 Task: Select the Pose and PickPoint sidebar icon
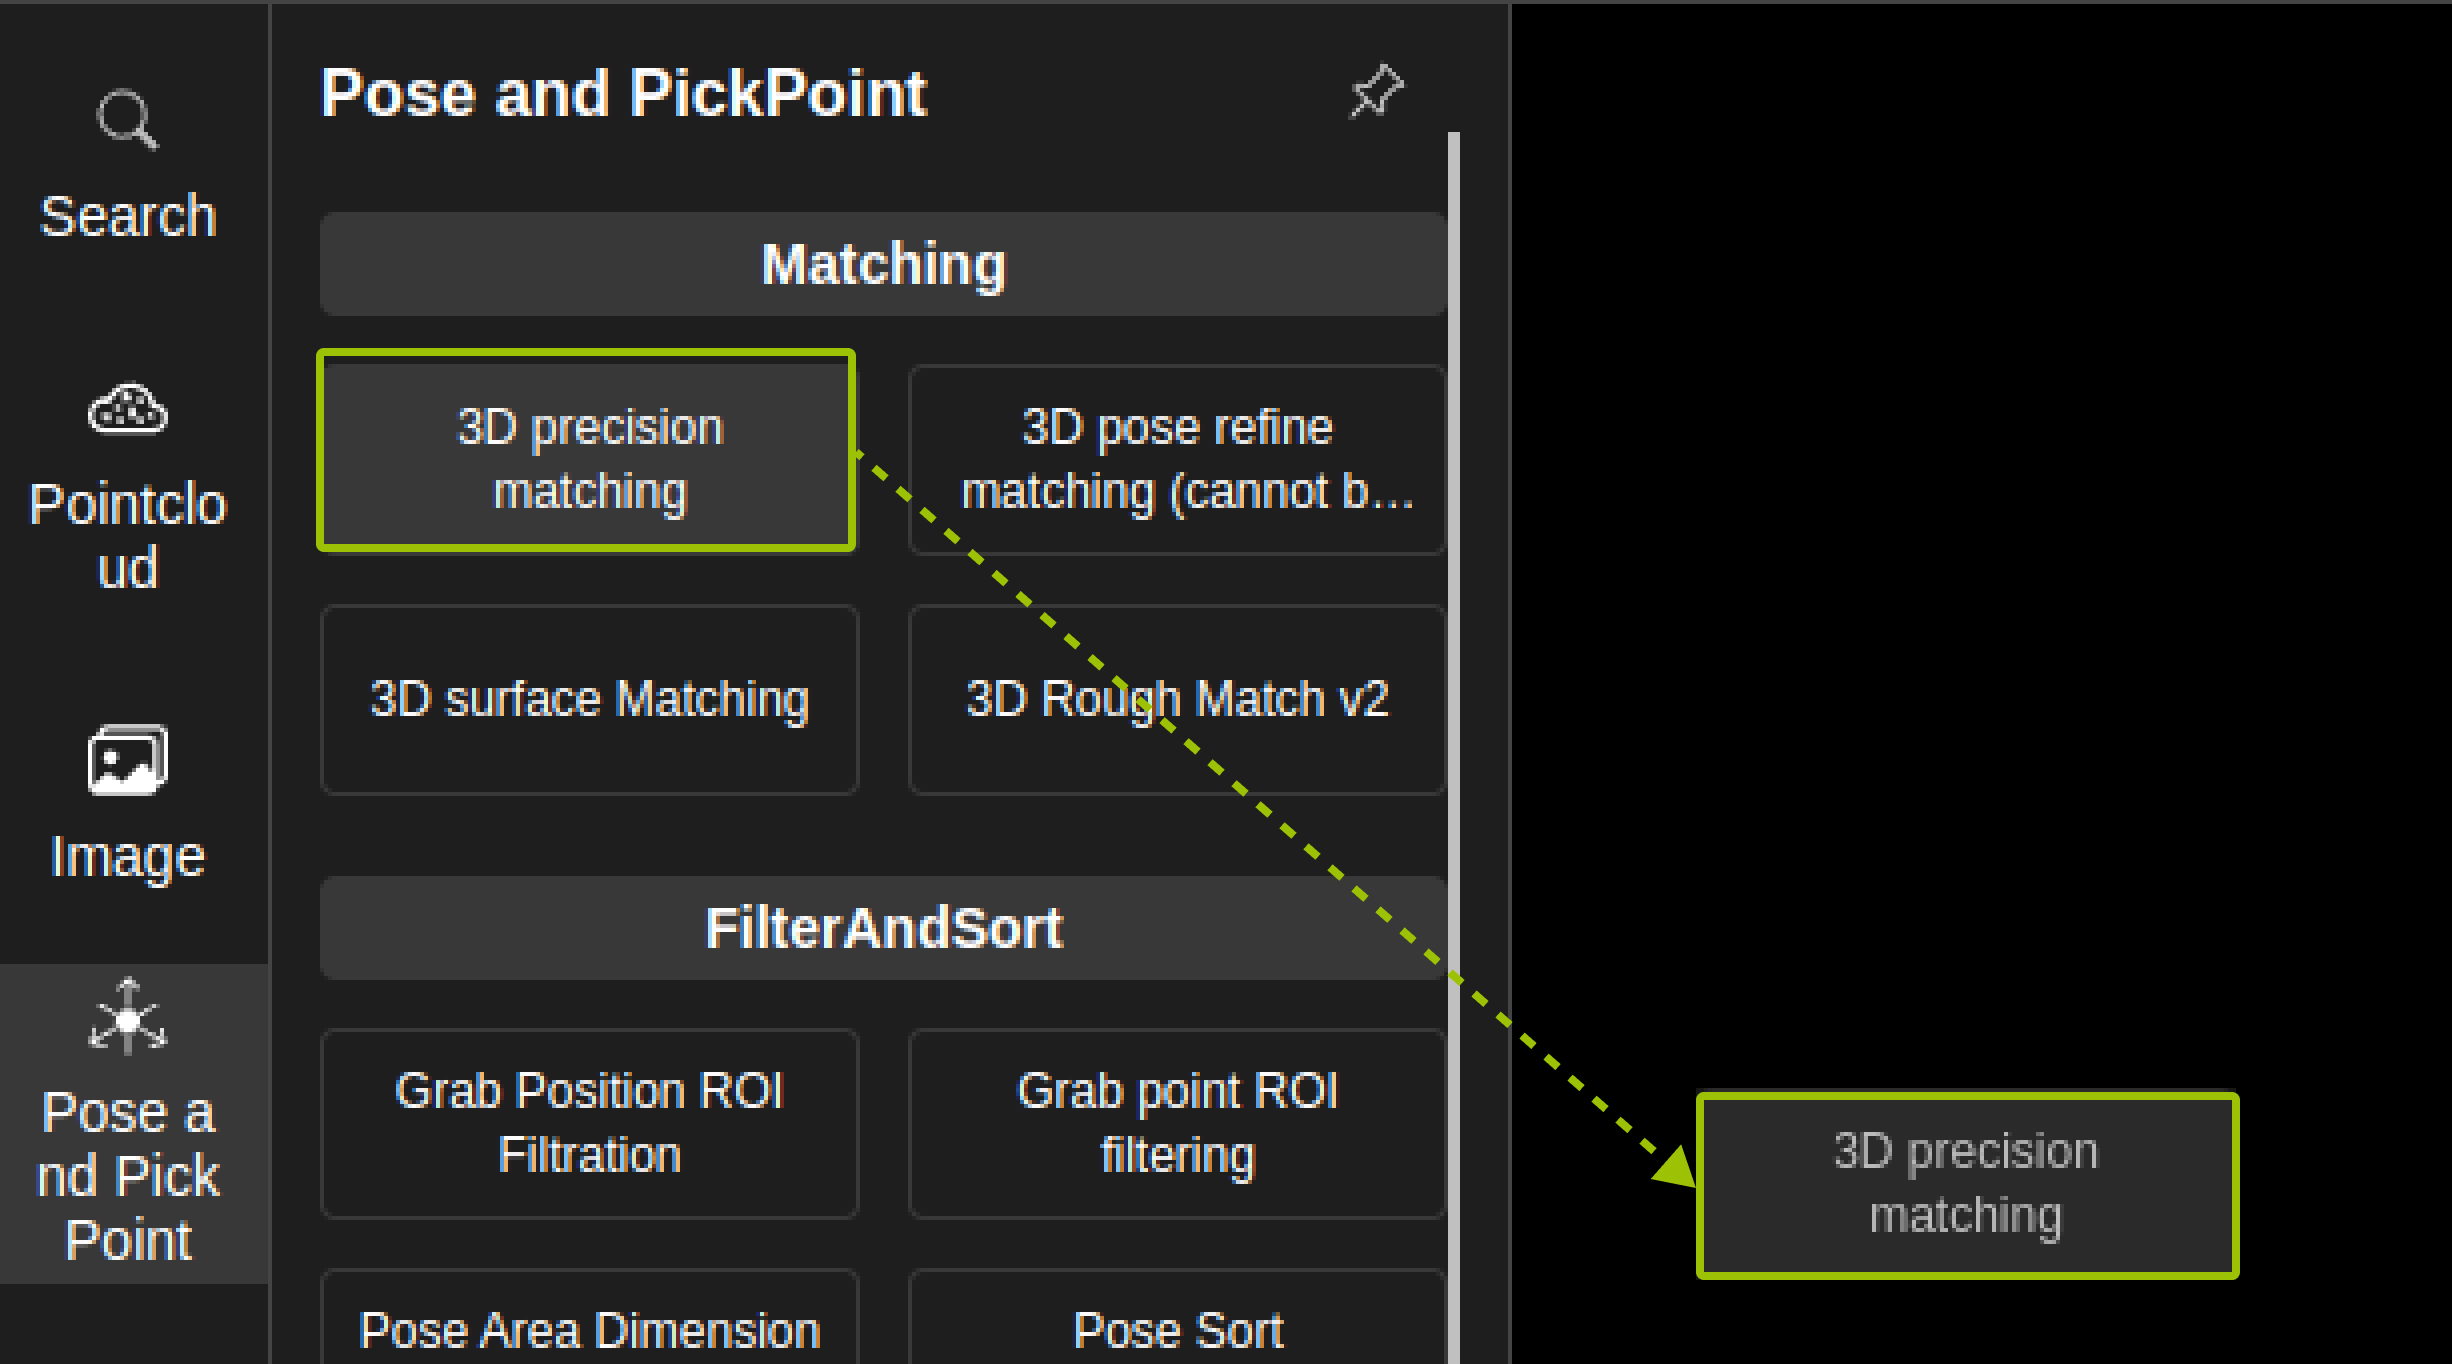pos(128,1016)
